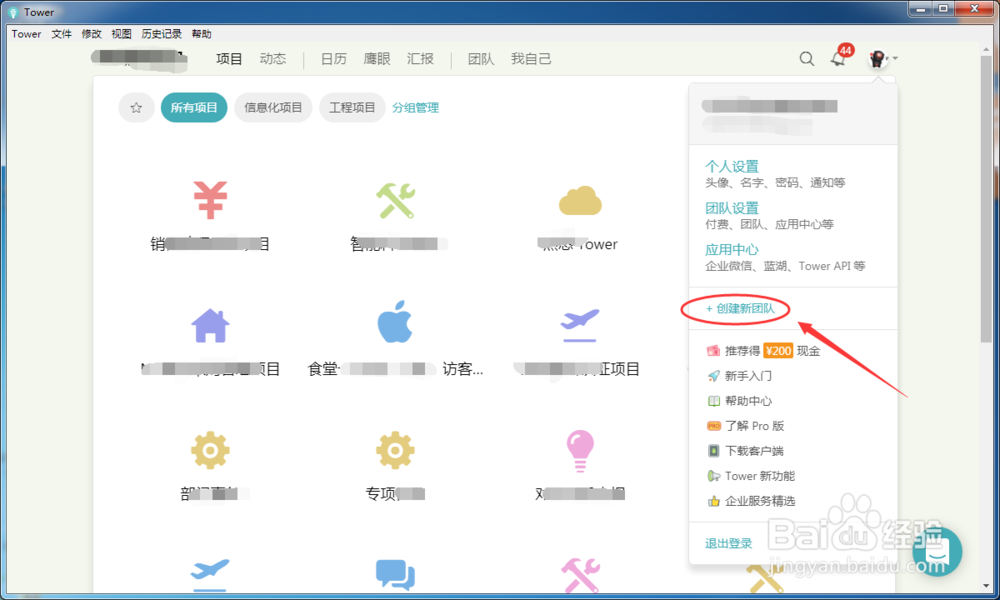The height and width of the screenshot is (600, 1000).
Task: Go to the 项目 navigation tab
Action: pyautogui.click(x=229, y=59)
